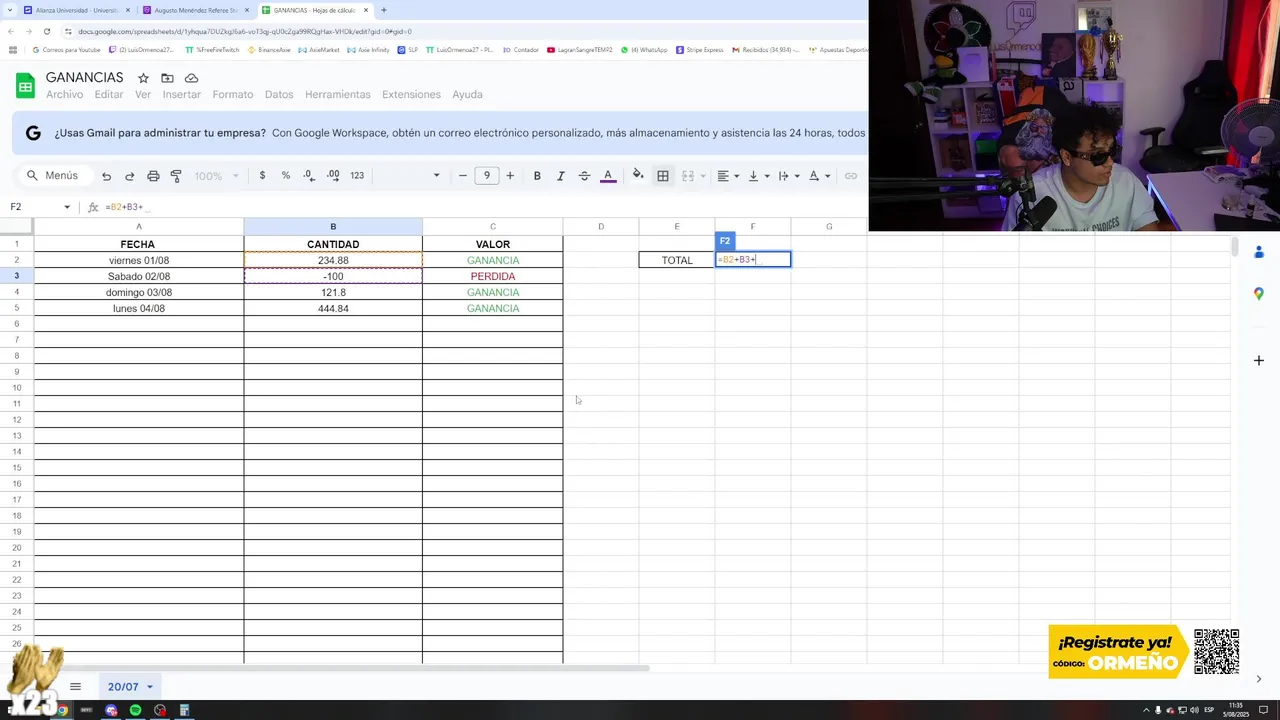Open Google Maps side panel icon

pyautogui.click(x=1259, y=293)
